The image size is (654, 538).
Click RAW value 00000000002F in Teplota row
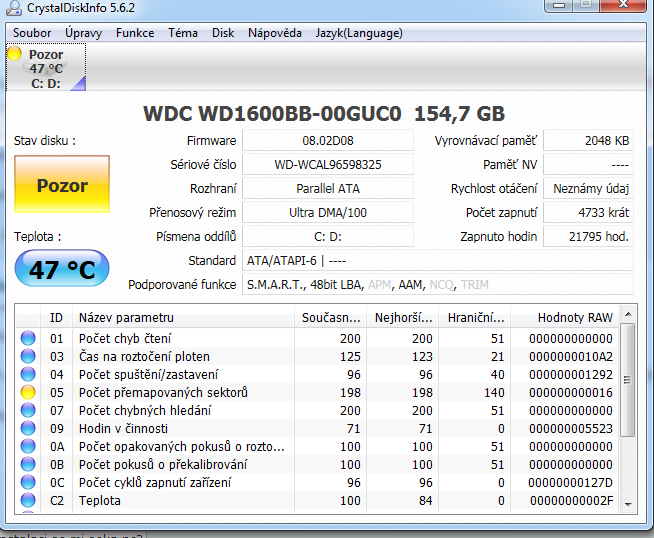click(x=571, y=500)
